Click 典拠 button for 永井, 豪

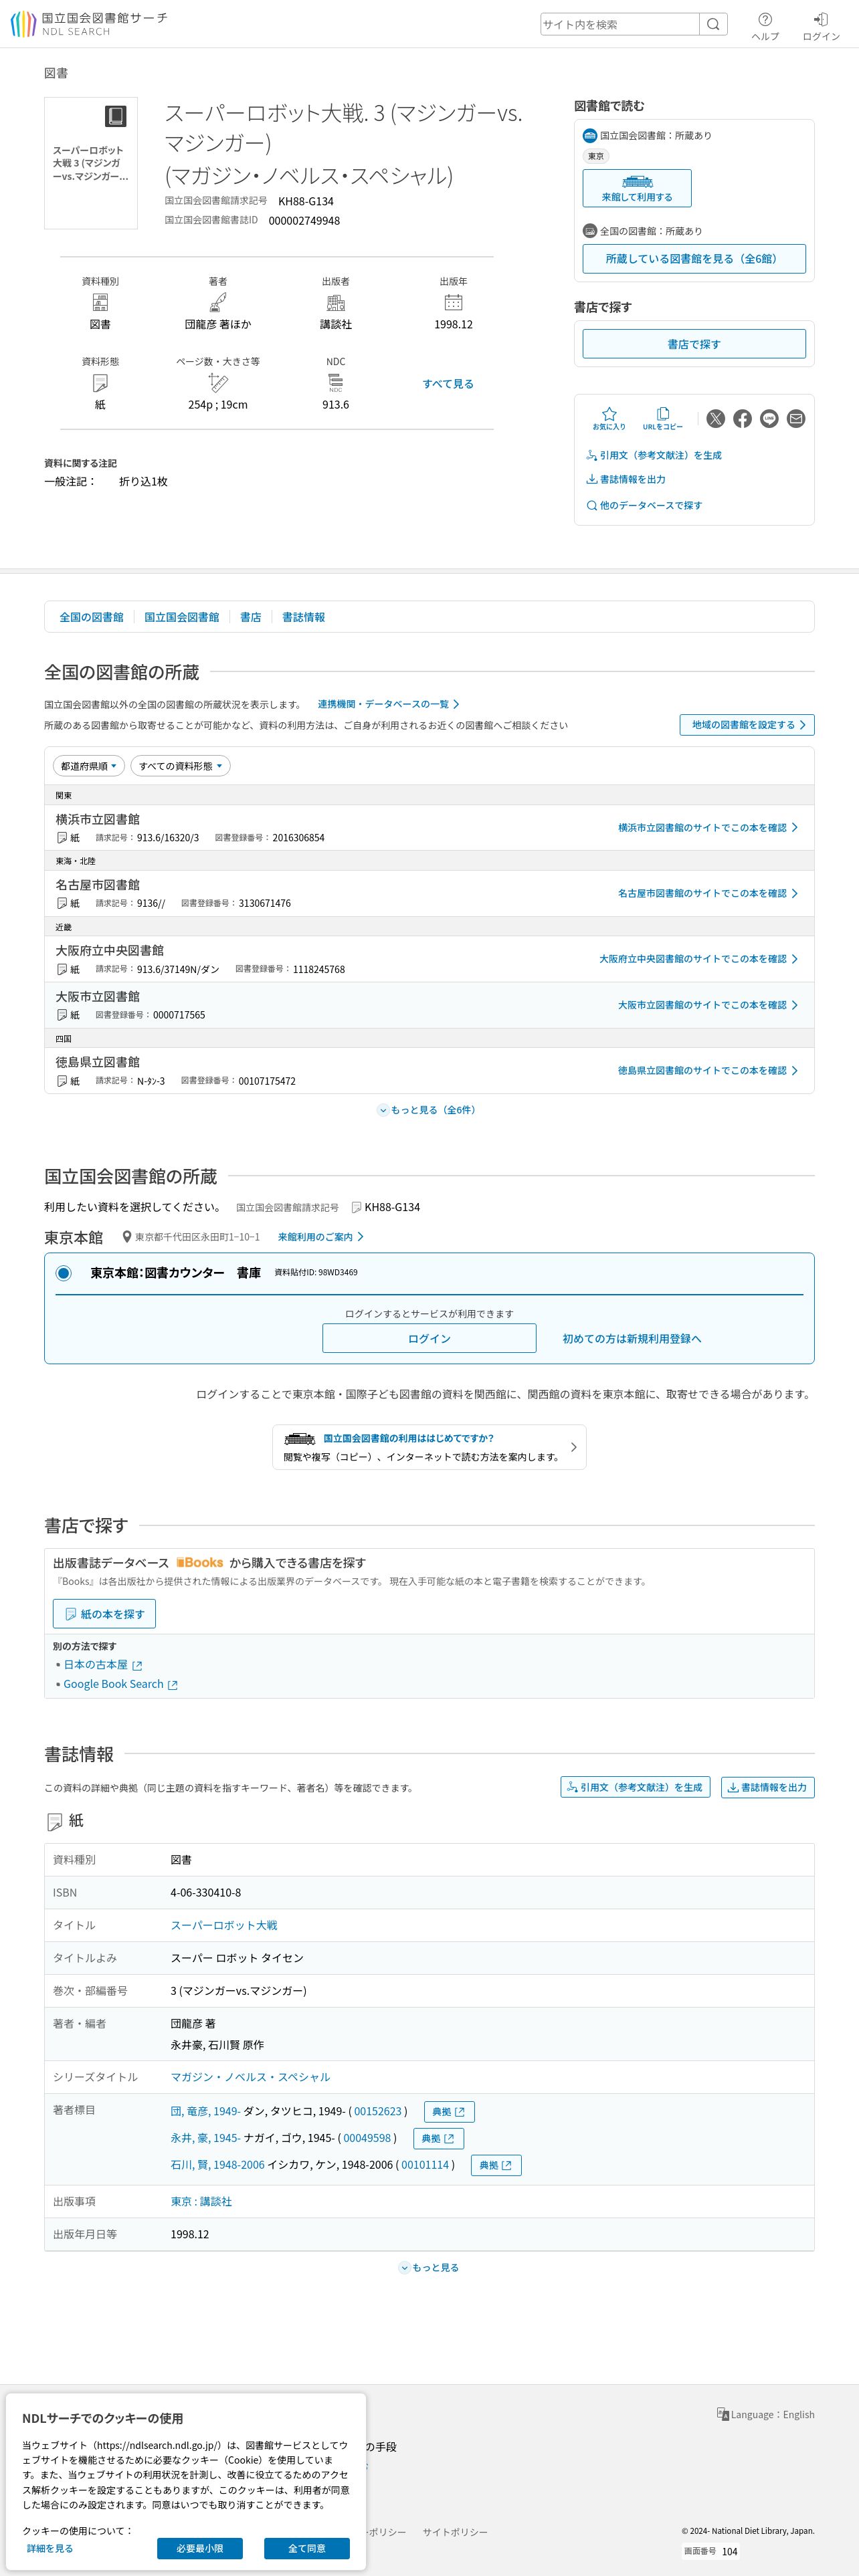point(438,2138)
